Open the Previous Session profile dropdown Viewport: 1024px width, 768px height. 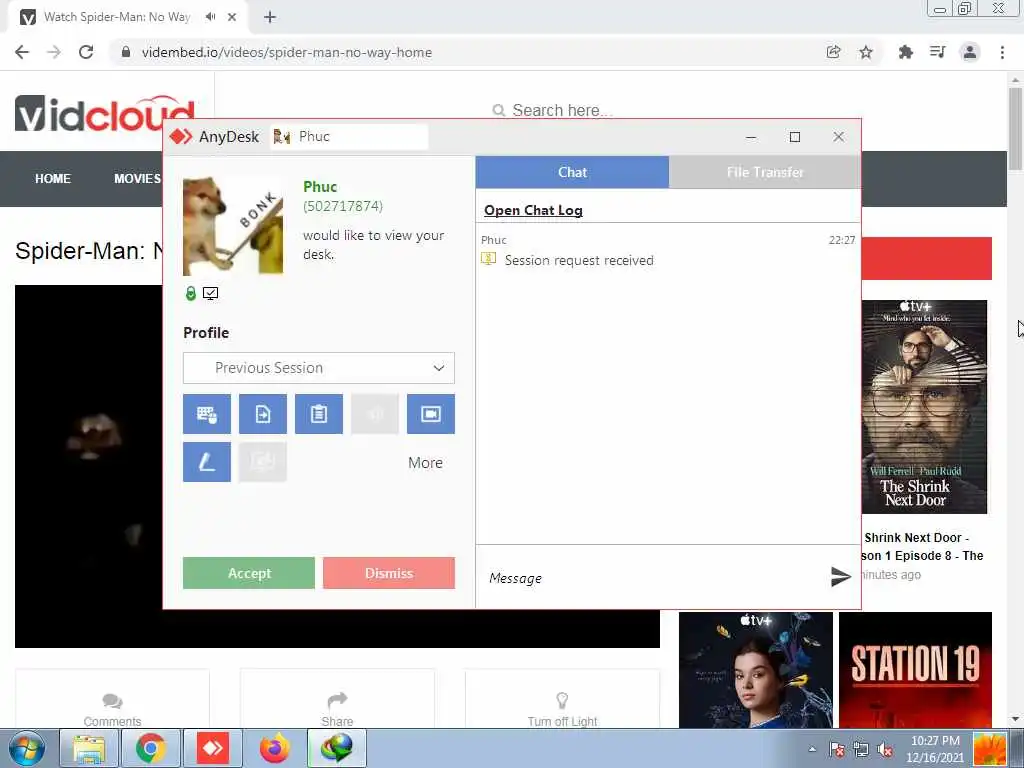coord(319,368)
